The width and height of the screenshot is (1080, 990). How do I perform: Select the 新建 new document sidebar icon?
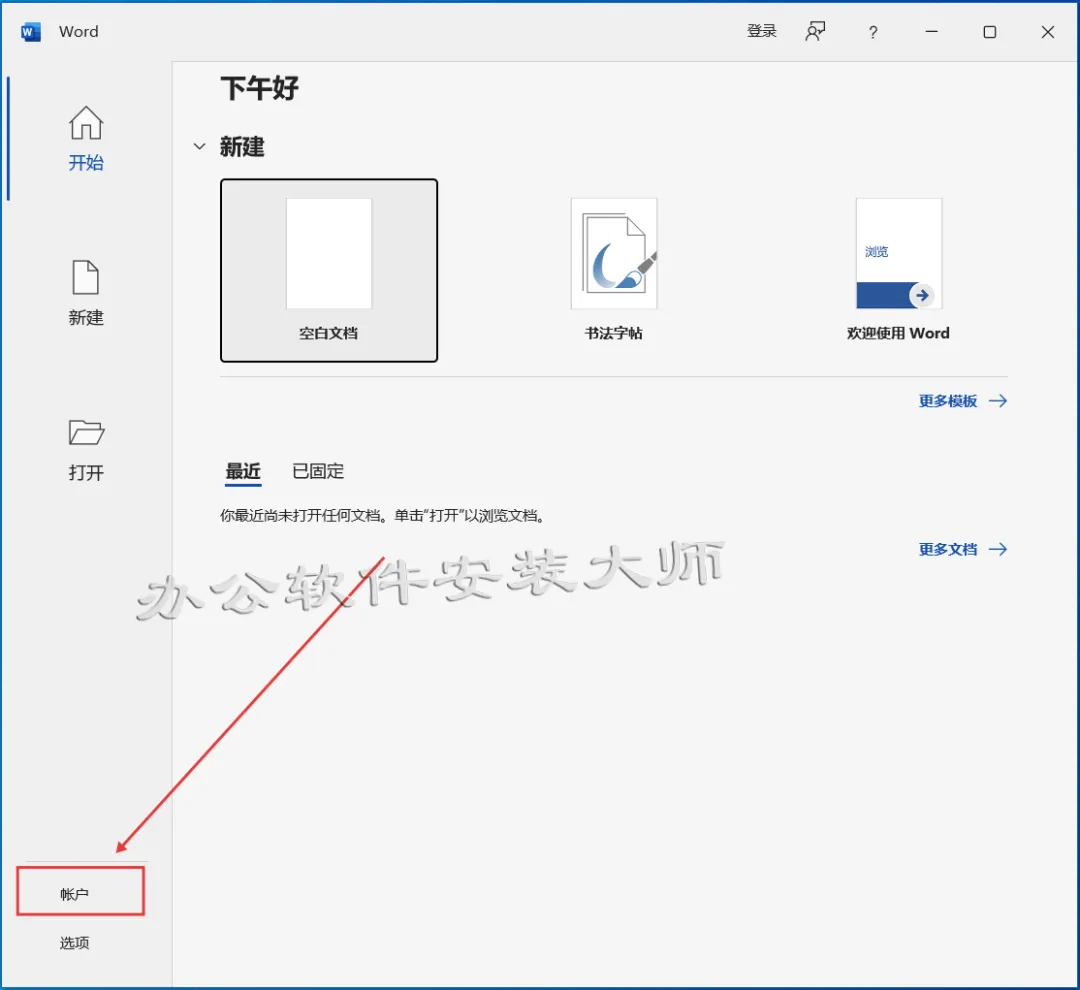point(85,293)
